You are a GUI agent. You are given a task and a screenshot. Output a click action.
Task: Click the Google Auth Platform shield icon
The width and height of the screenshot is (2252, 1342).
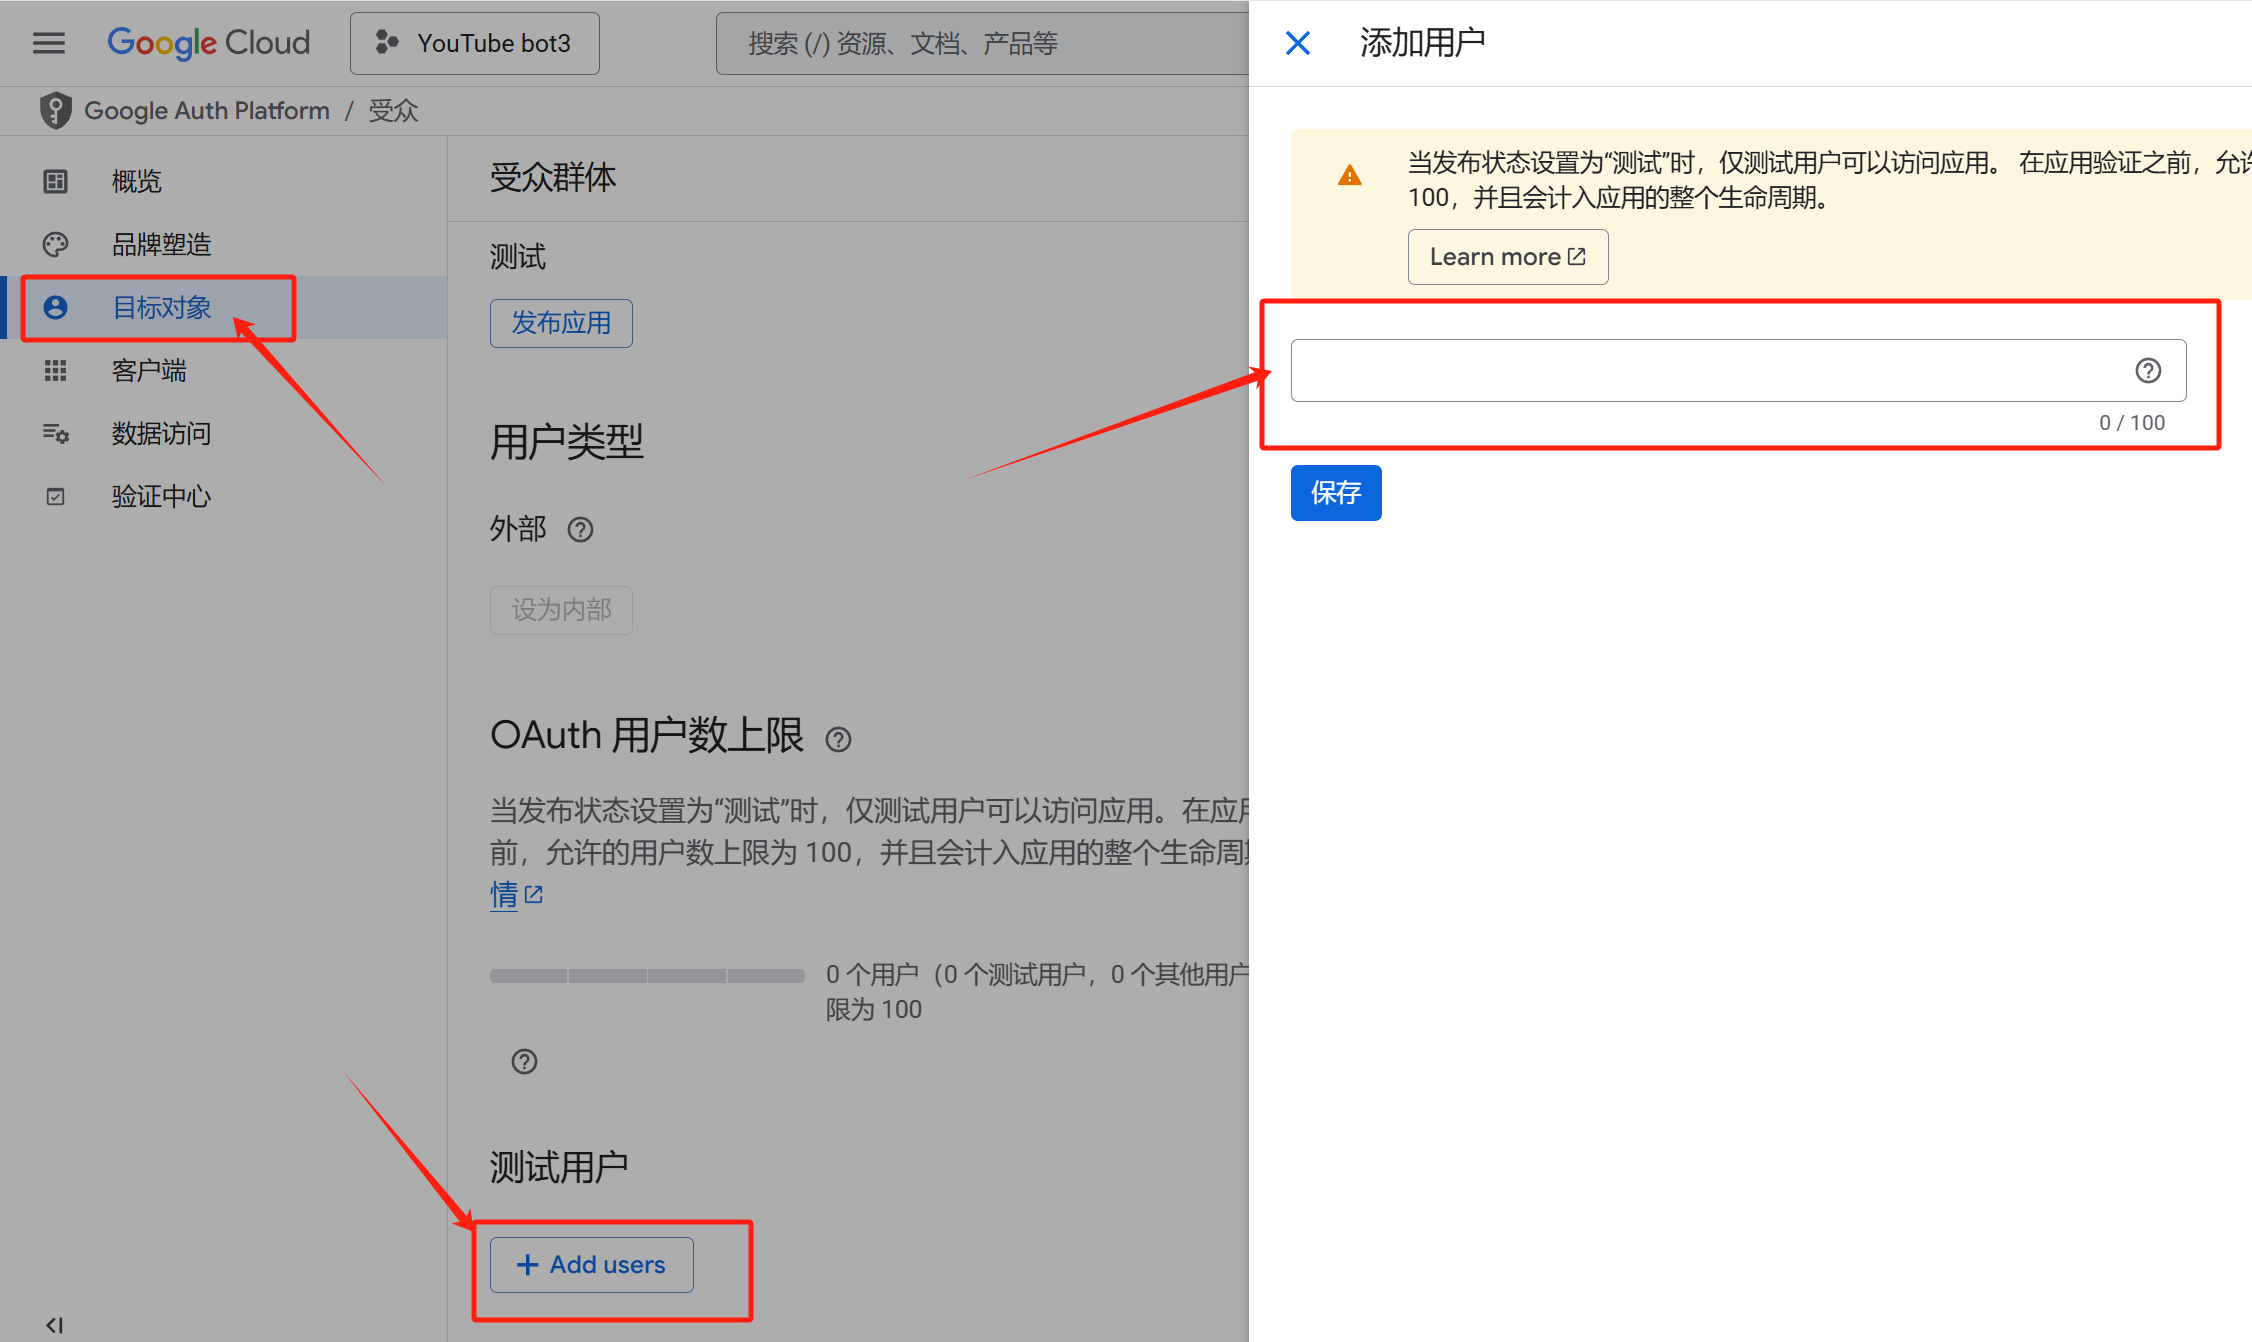point(56,110)
